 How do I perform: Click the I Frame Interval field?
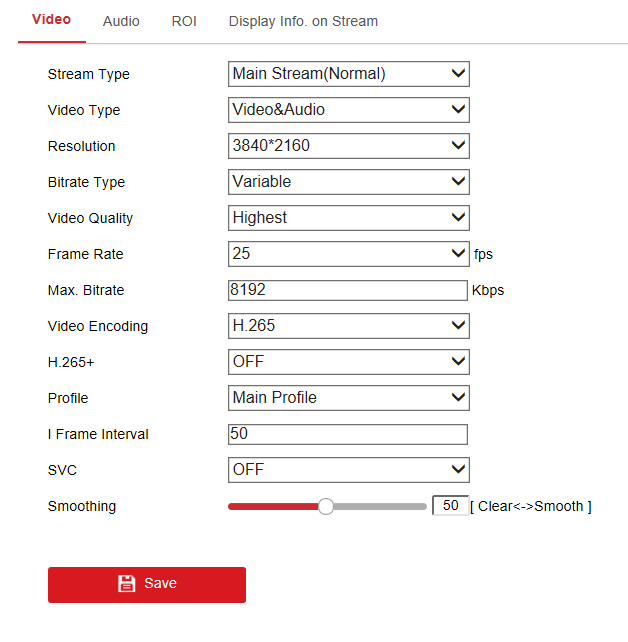[x=347, y=434]
